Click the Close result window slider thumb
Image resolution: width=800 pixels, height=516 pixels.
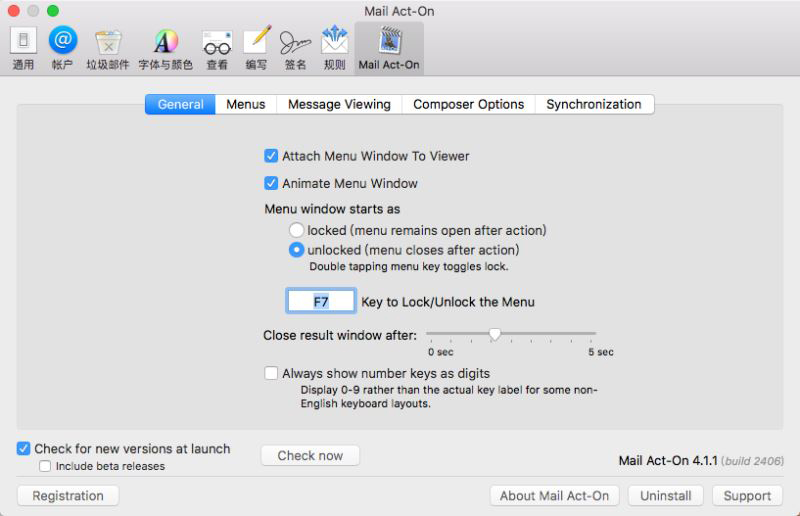point(494,334)
